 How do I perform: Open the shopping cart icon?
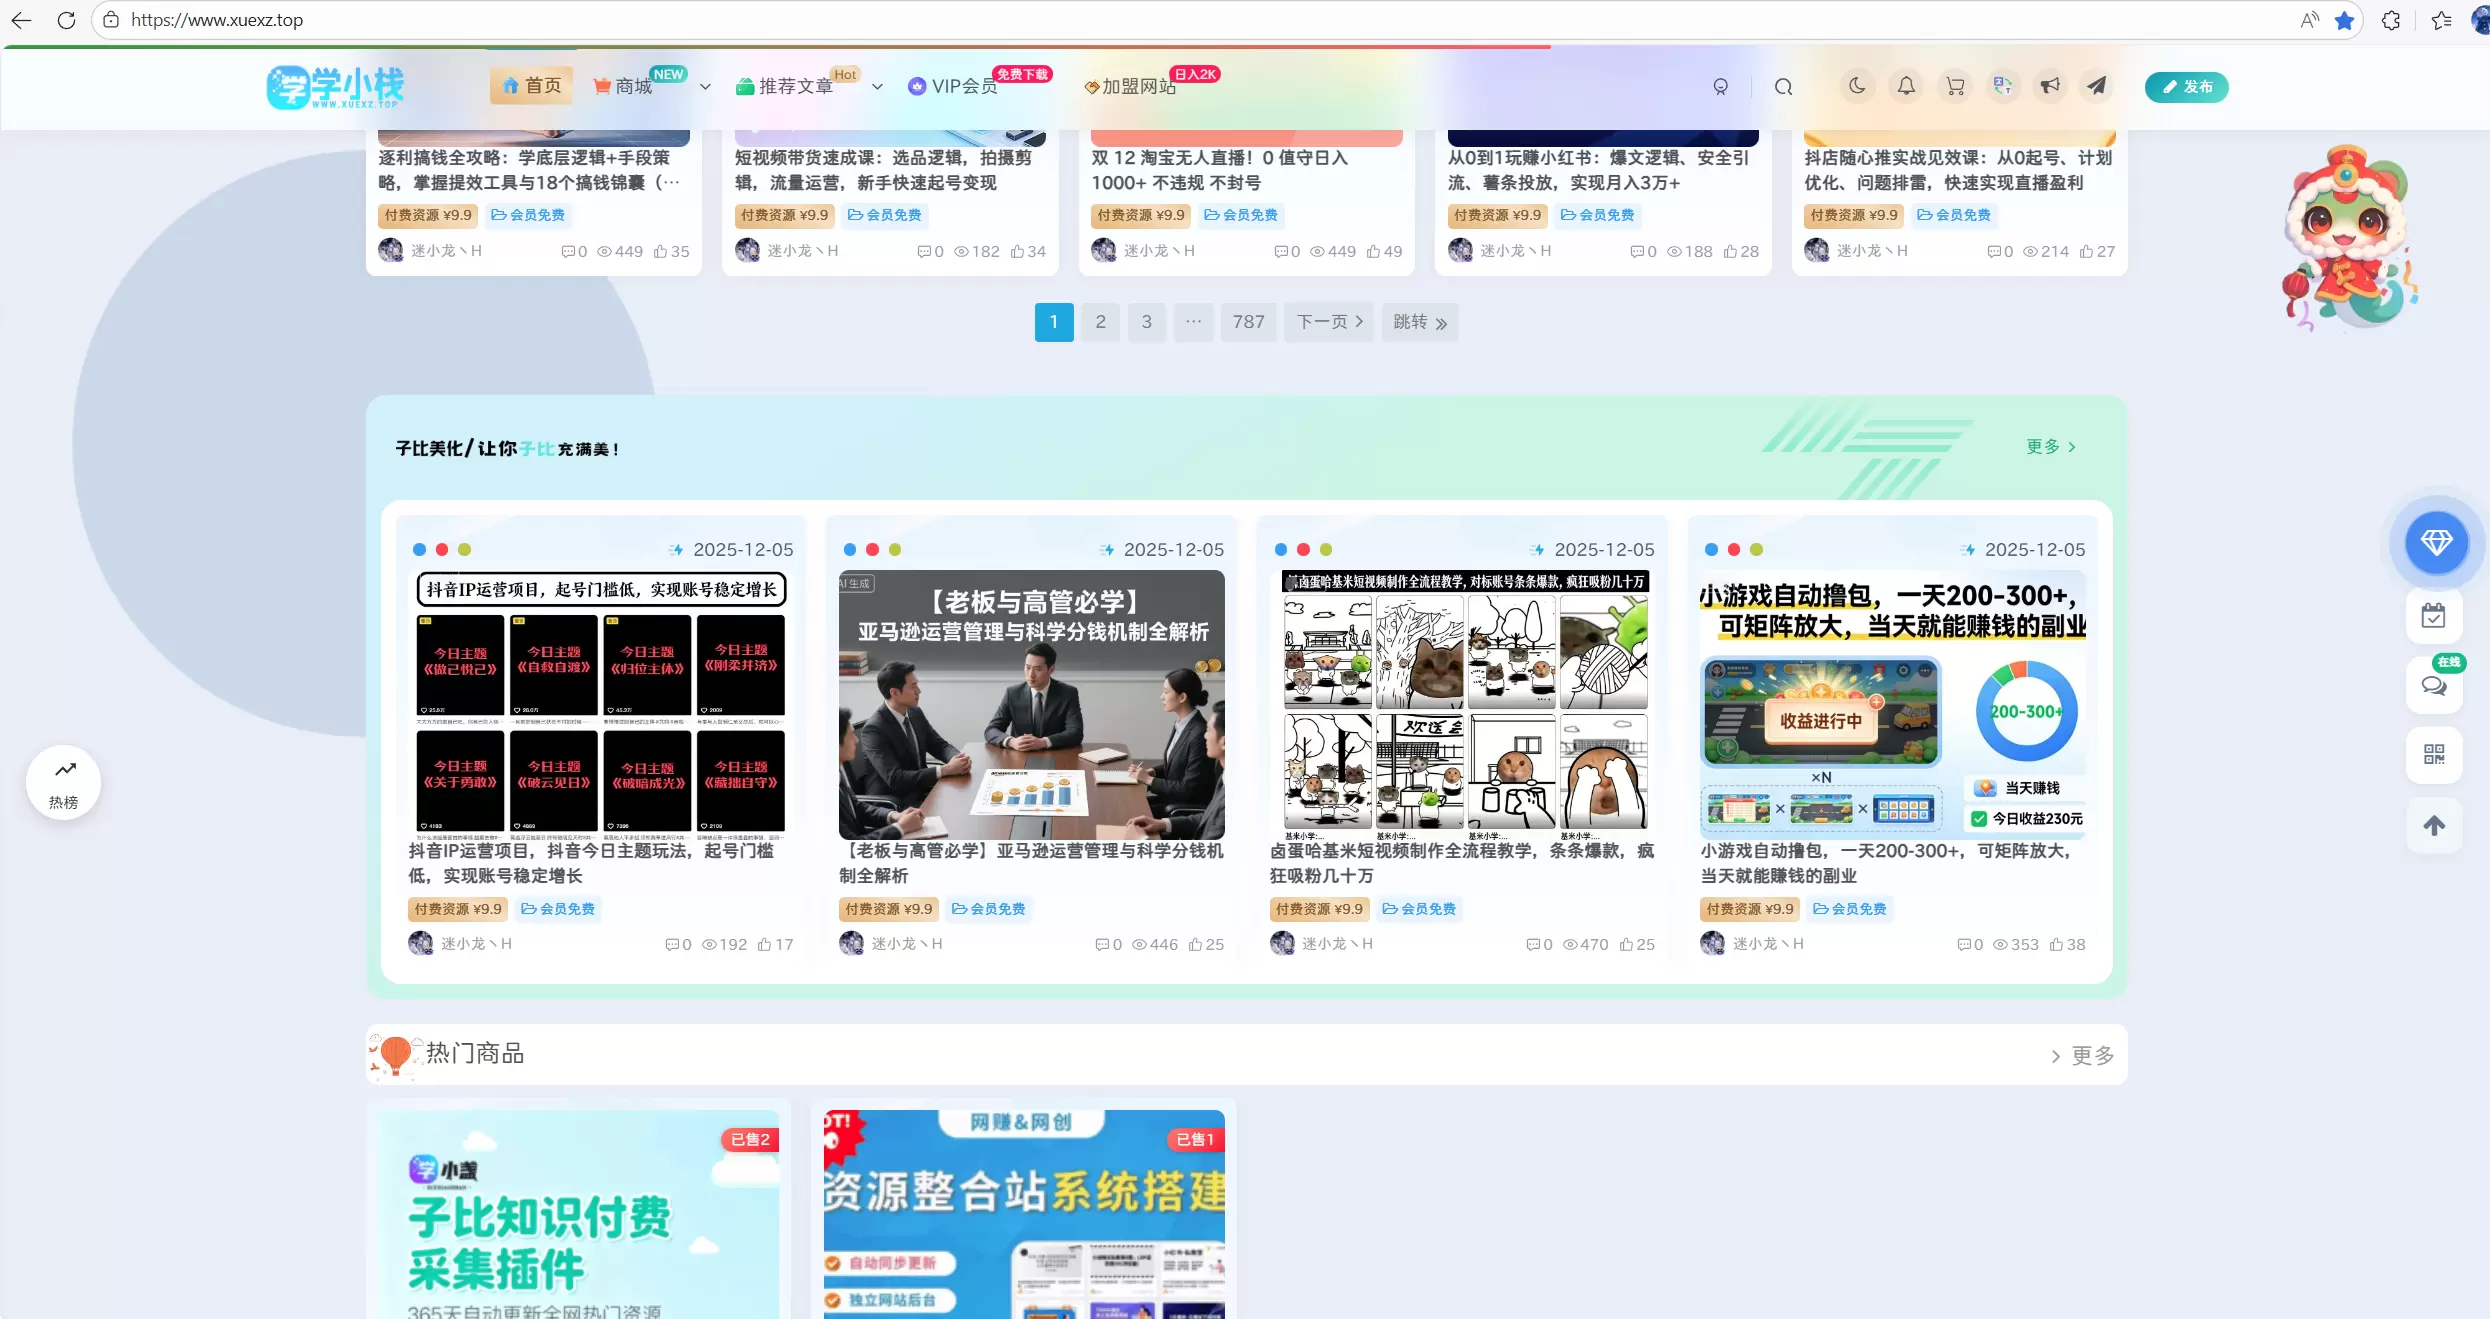click(x=1954, y=86)
